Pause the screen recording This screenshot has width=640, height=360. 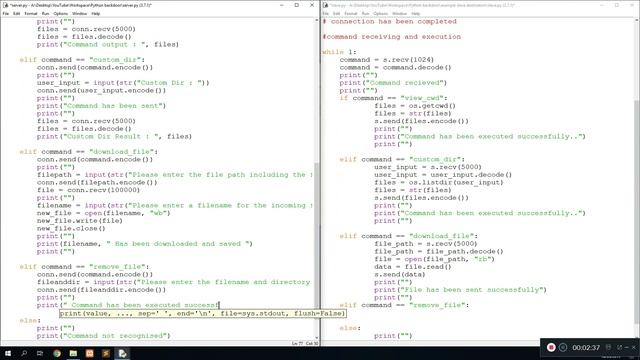coord(563,347)
